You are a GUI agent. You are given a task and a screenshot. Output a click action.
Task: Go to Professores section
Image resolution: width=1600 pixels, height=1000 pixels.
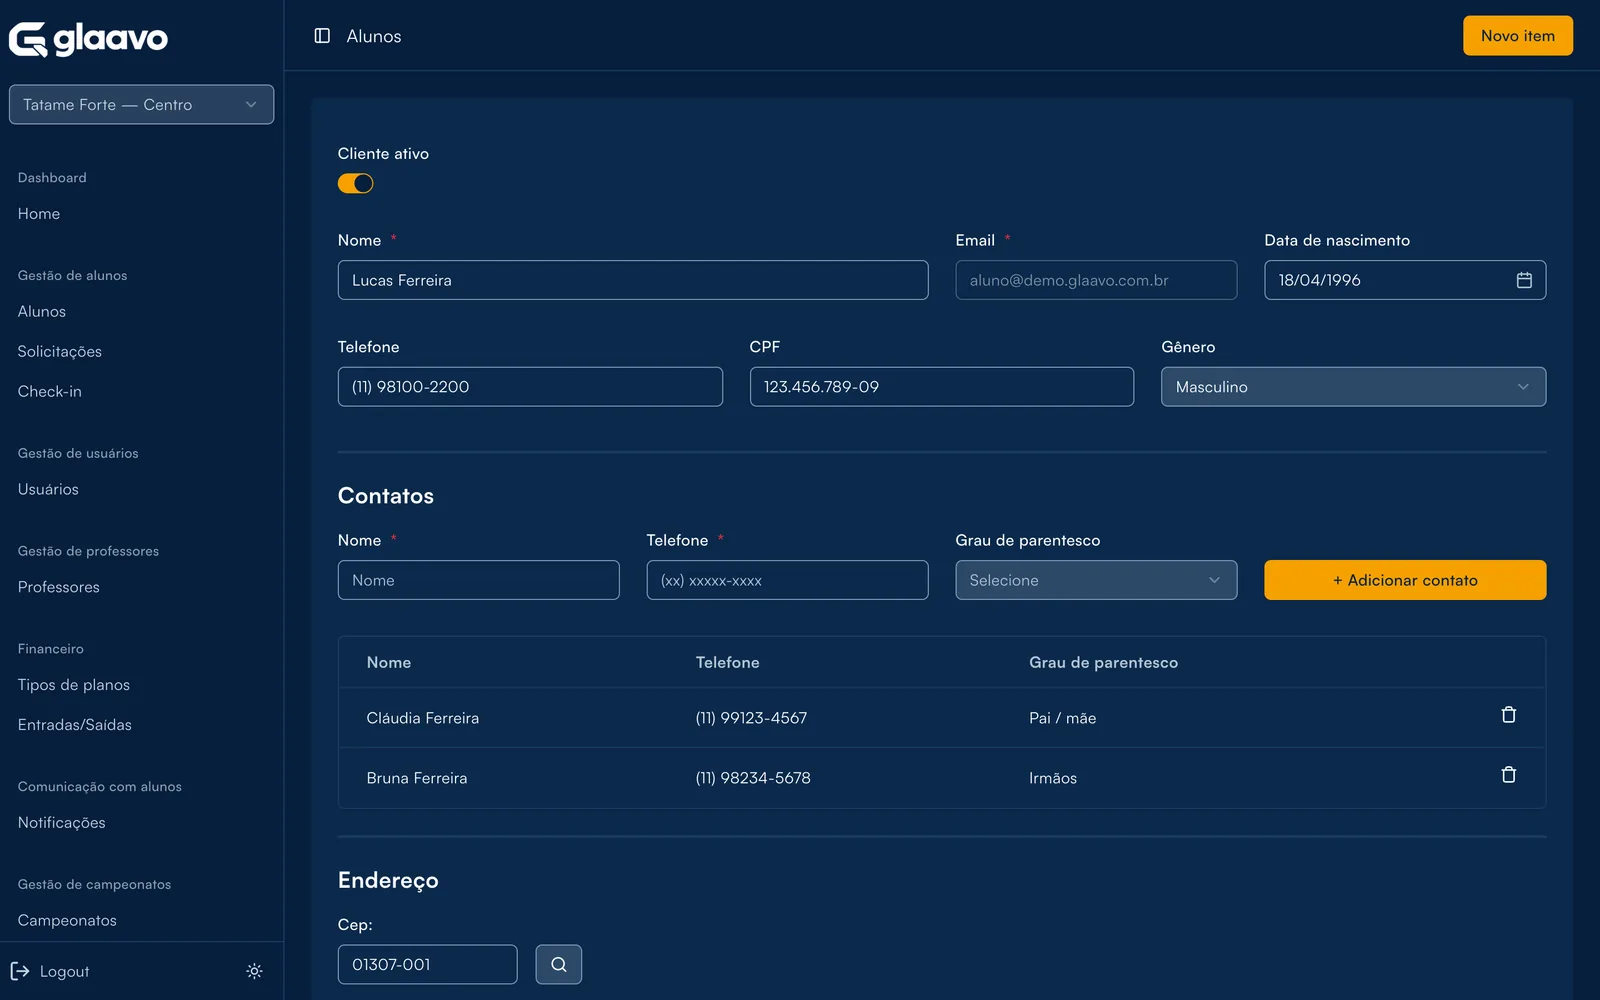coord(59,588)
